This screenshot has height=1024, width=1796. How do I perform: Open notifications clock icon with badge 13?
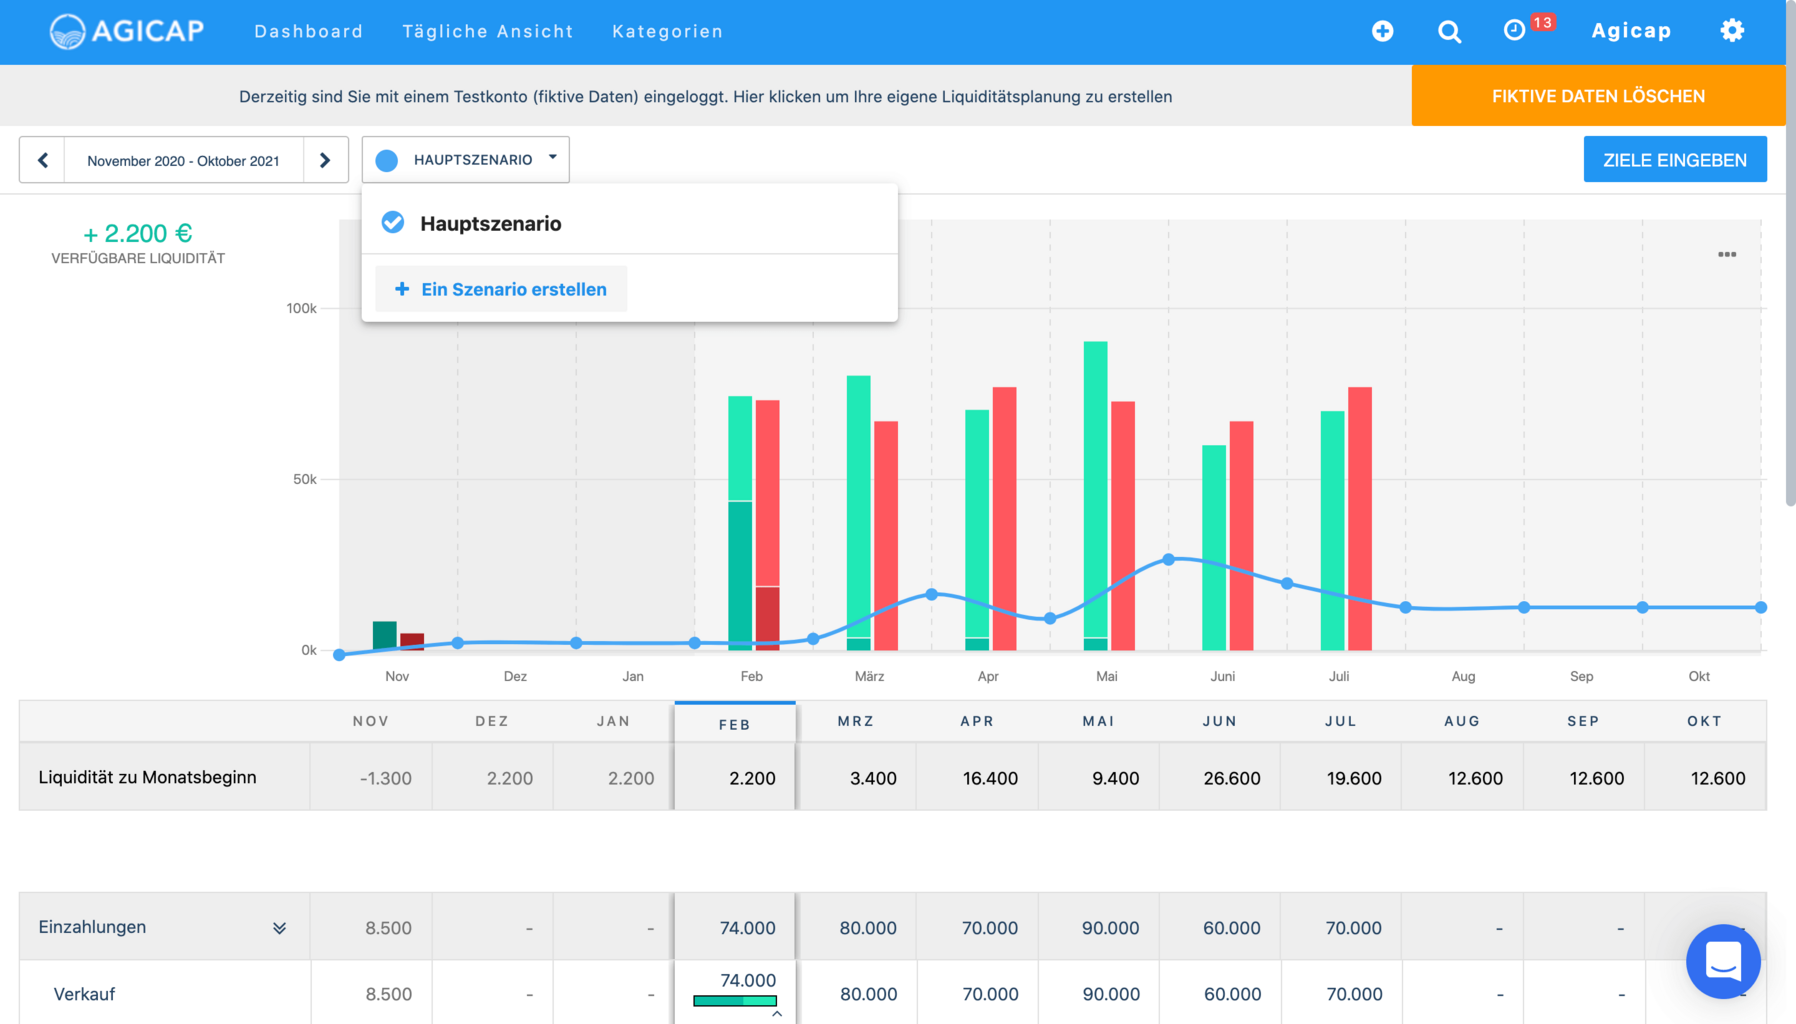coord(1515,30)
